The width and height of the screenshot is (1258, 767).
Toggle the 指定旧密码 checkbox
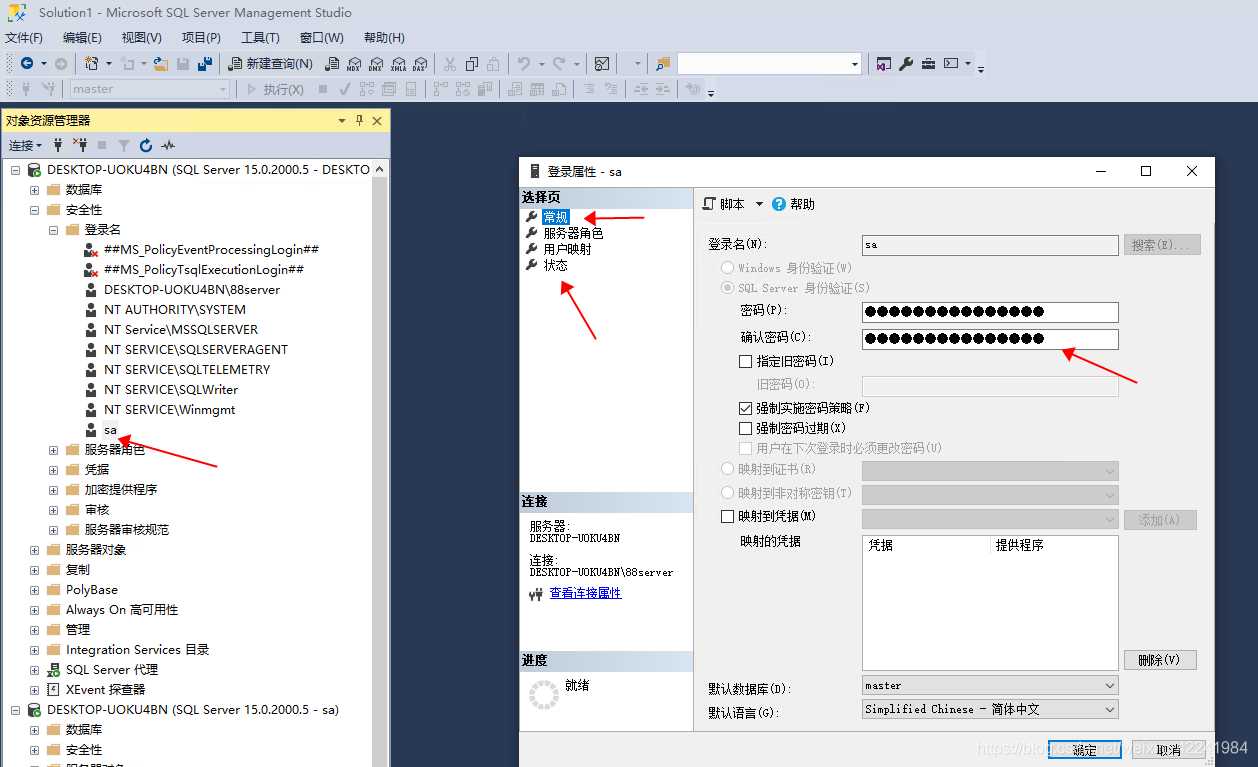(745, 361)
